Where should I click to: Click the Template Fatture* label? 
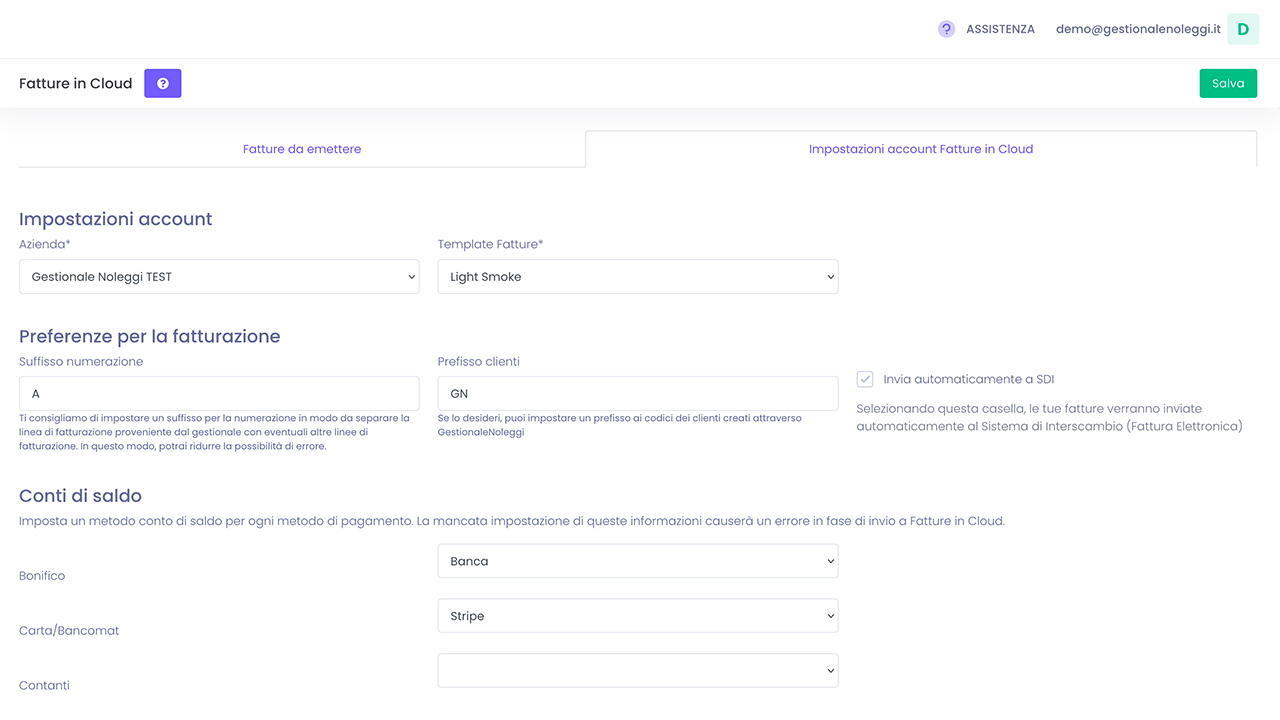491,244
